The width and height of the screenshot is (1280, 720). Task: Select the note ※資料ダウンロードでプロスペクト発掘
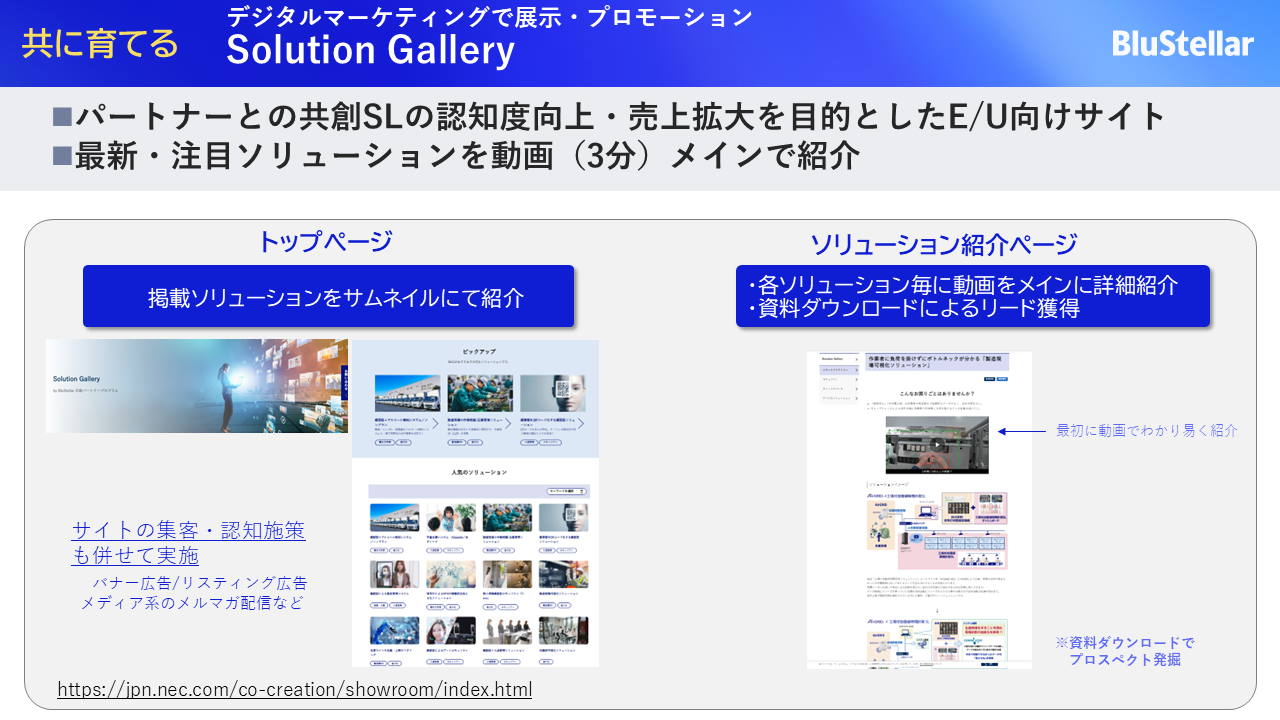[1125, 651]
